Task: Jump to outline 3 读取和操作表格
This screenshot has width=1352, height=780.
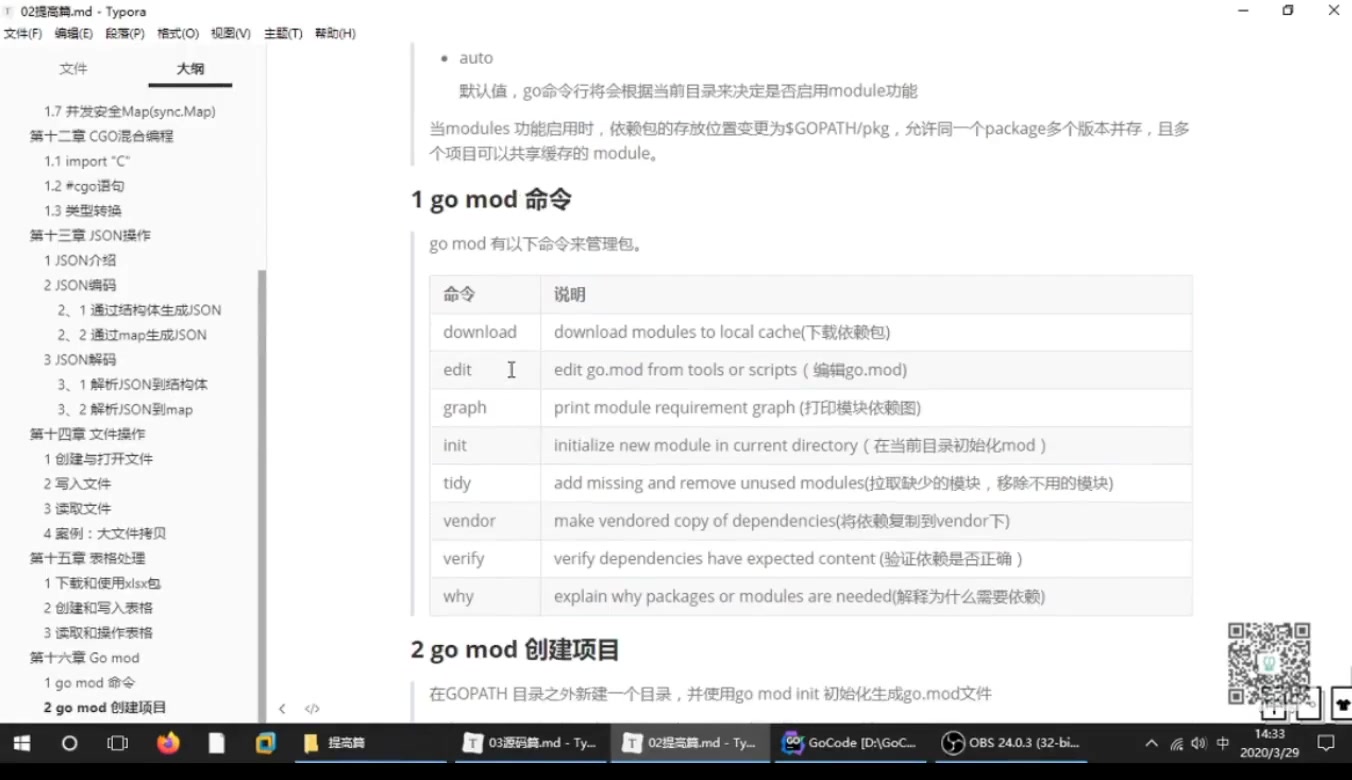Action: 98,632
